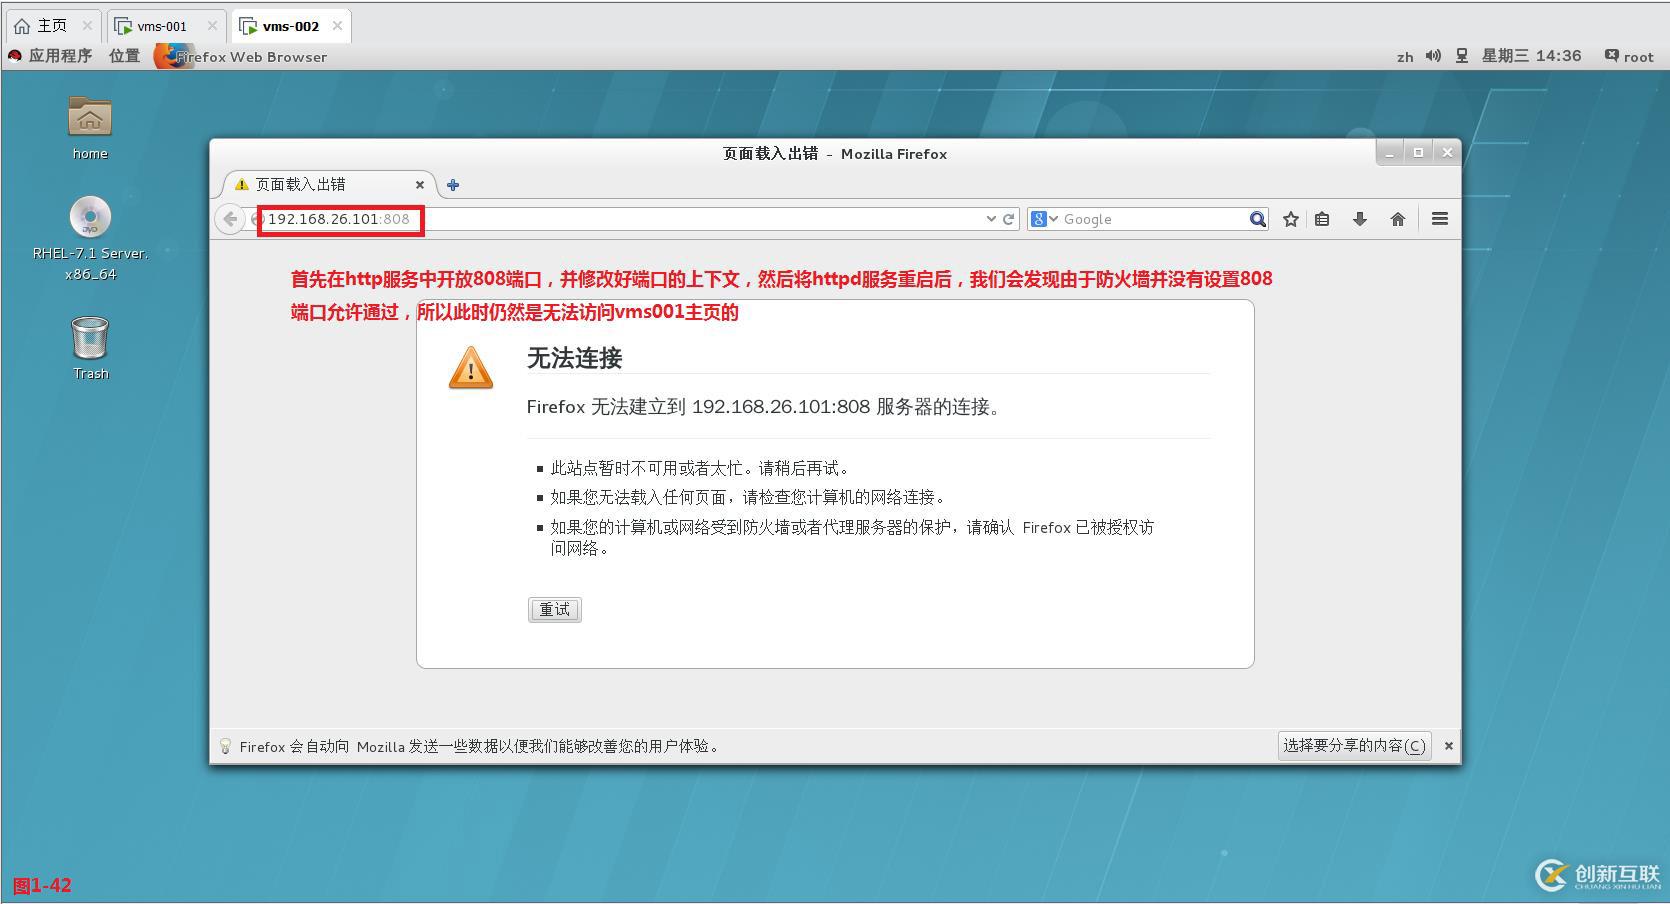This screenshot has height=904, width=1670.
Task: Open the Downloads arrow icon
Action: [1360, 218]
